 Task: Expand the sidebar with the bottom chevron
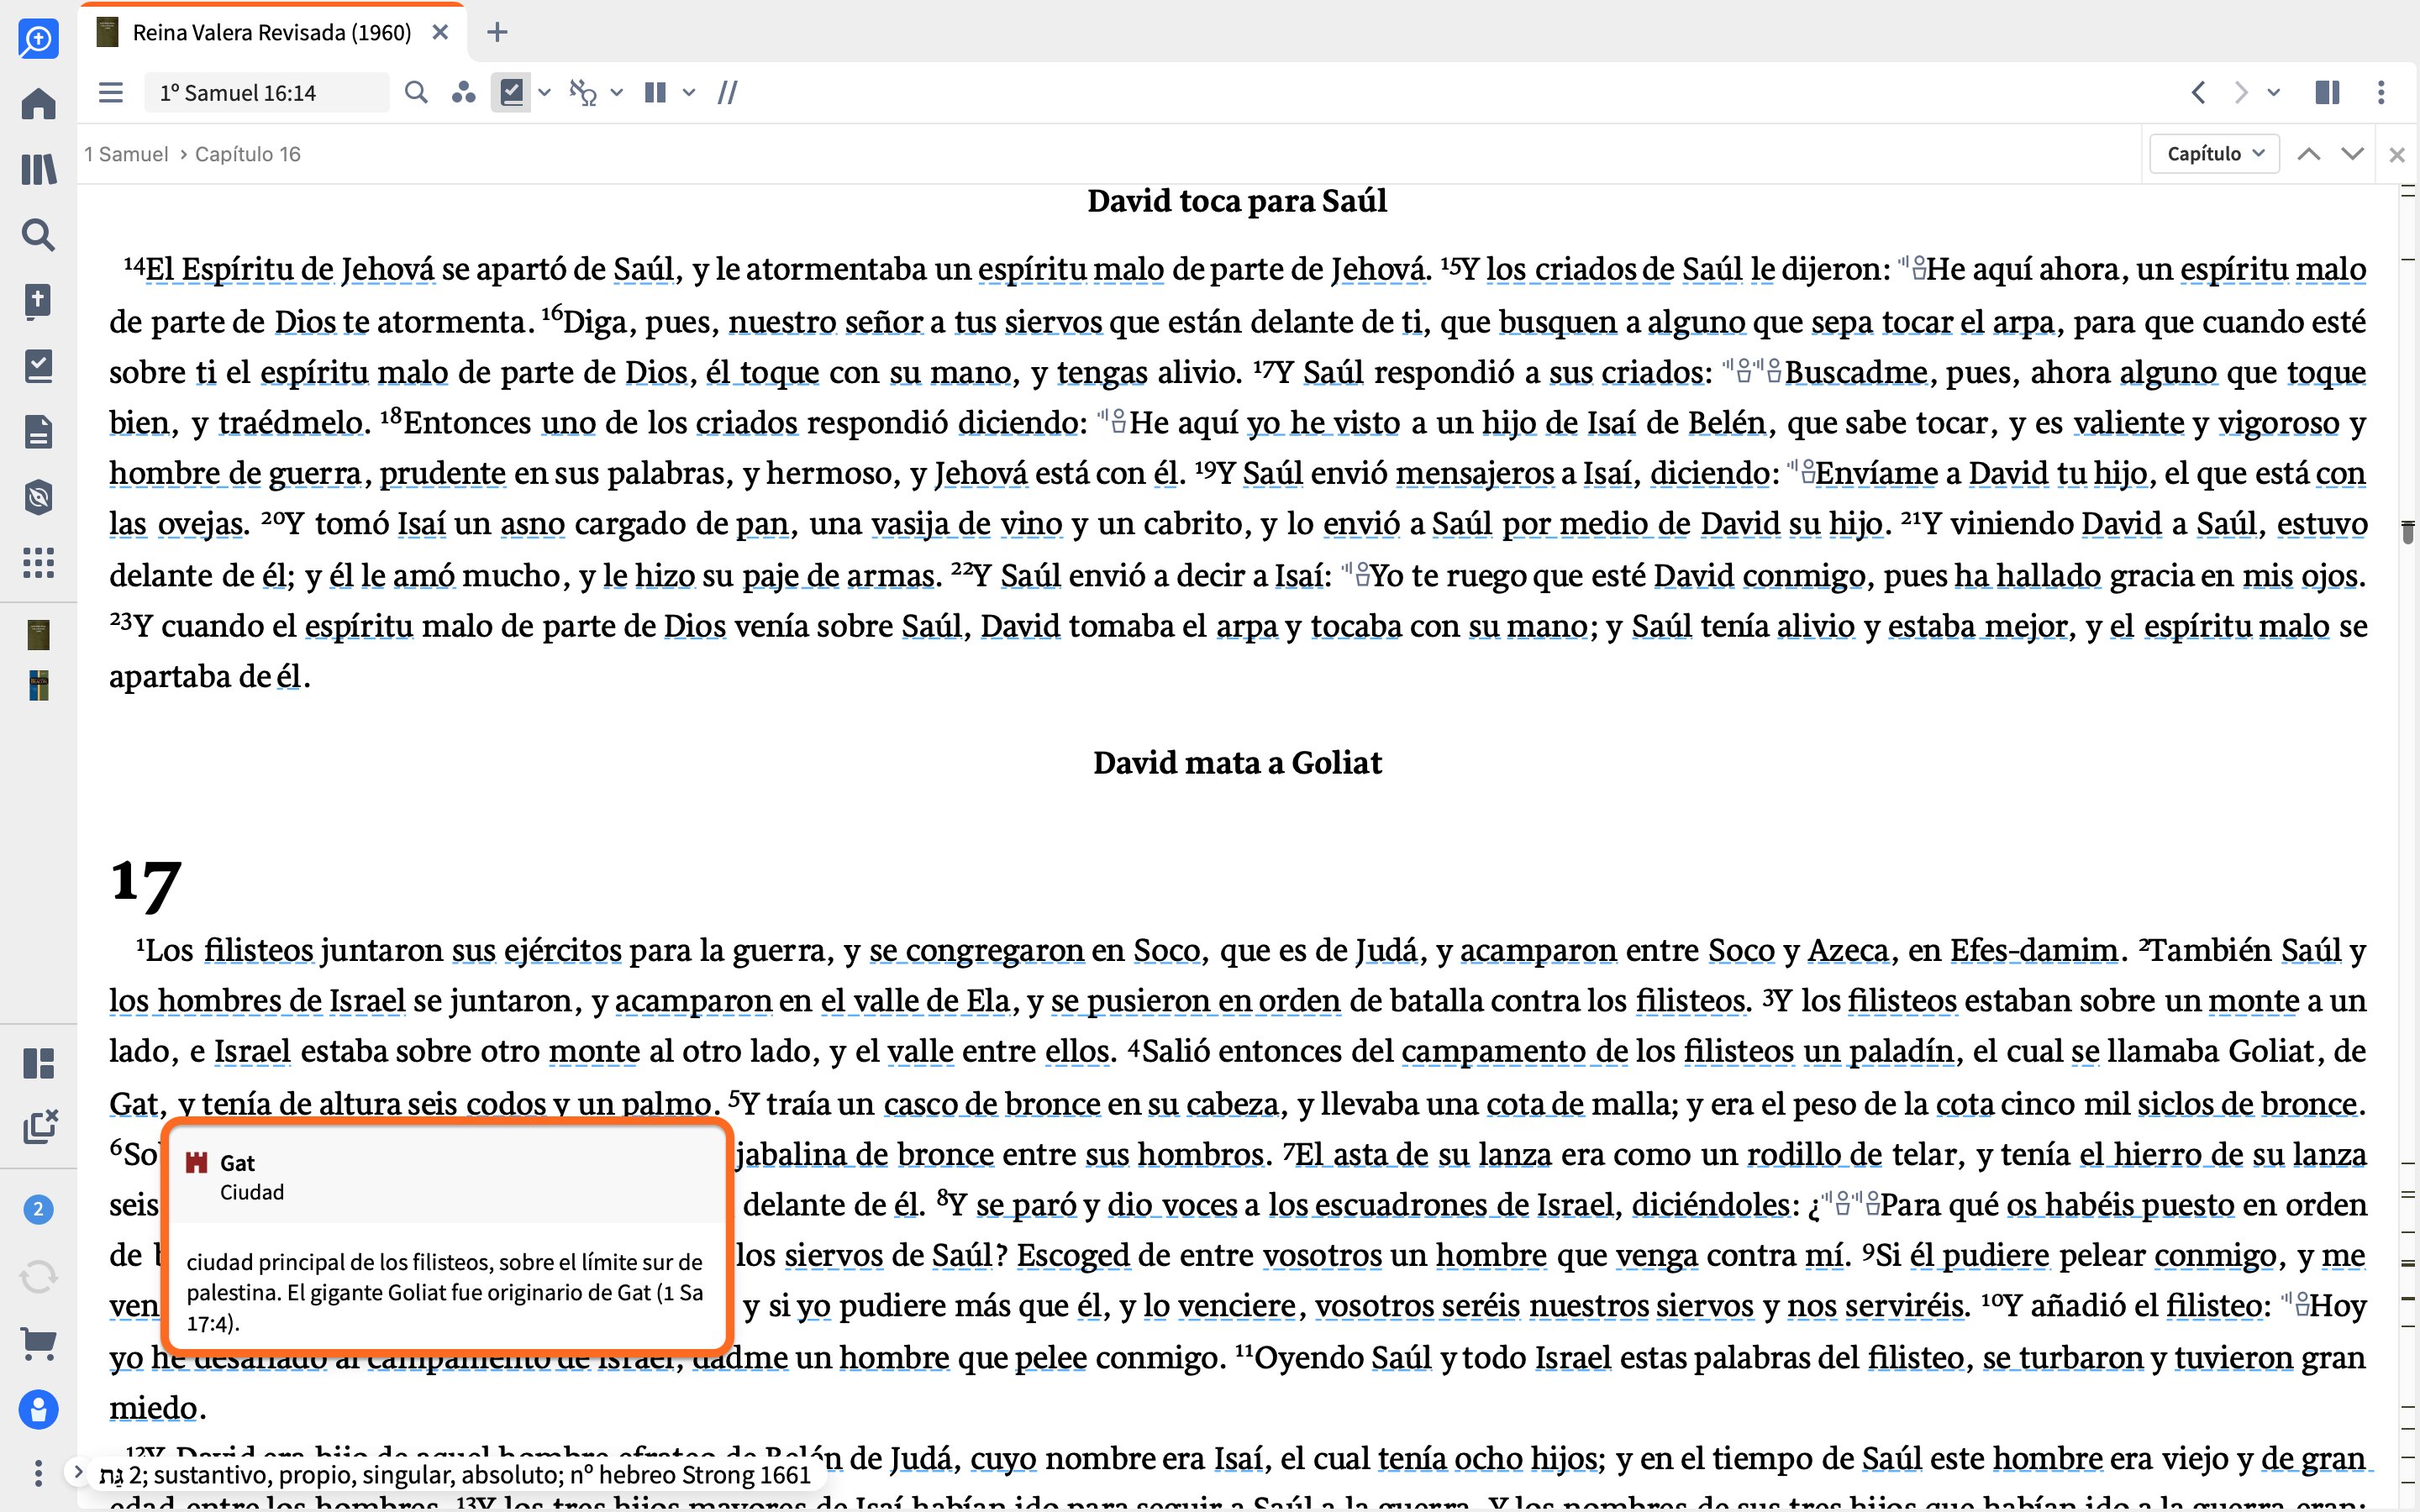tap(78, 1471)
